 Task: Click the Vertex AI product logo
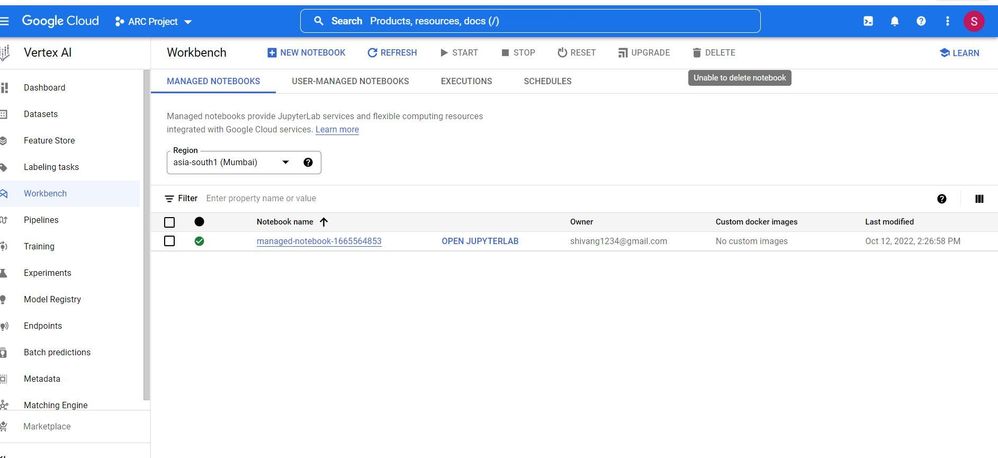[4, 53]
